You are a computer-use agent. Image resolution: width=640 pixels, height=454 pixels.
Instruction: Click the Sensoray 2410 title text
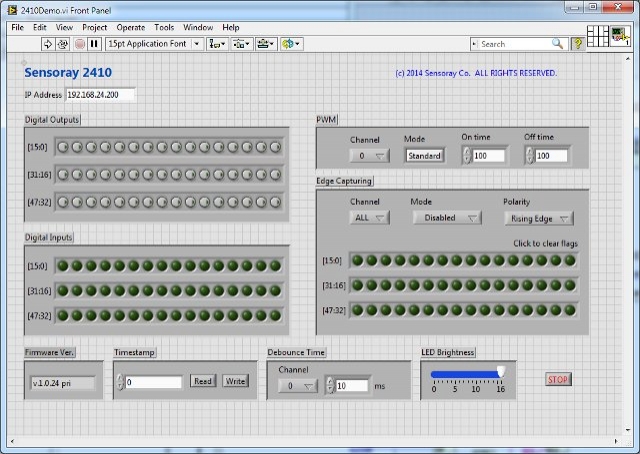(x=68, y=73)
